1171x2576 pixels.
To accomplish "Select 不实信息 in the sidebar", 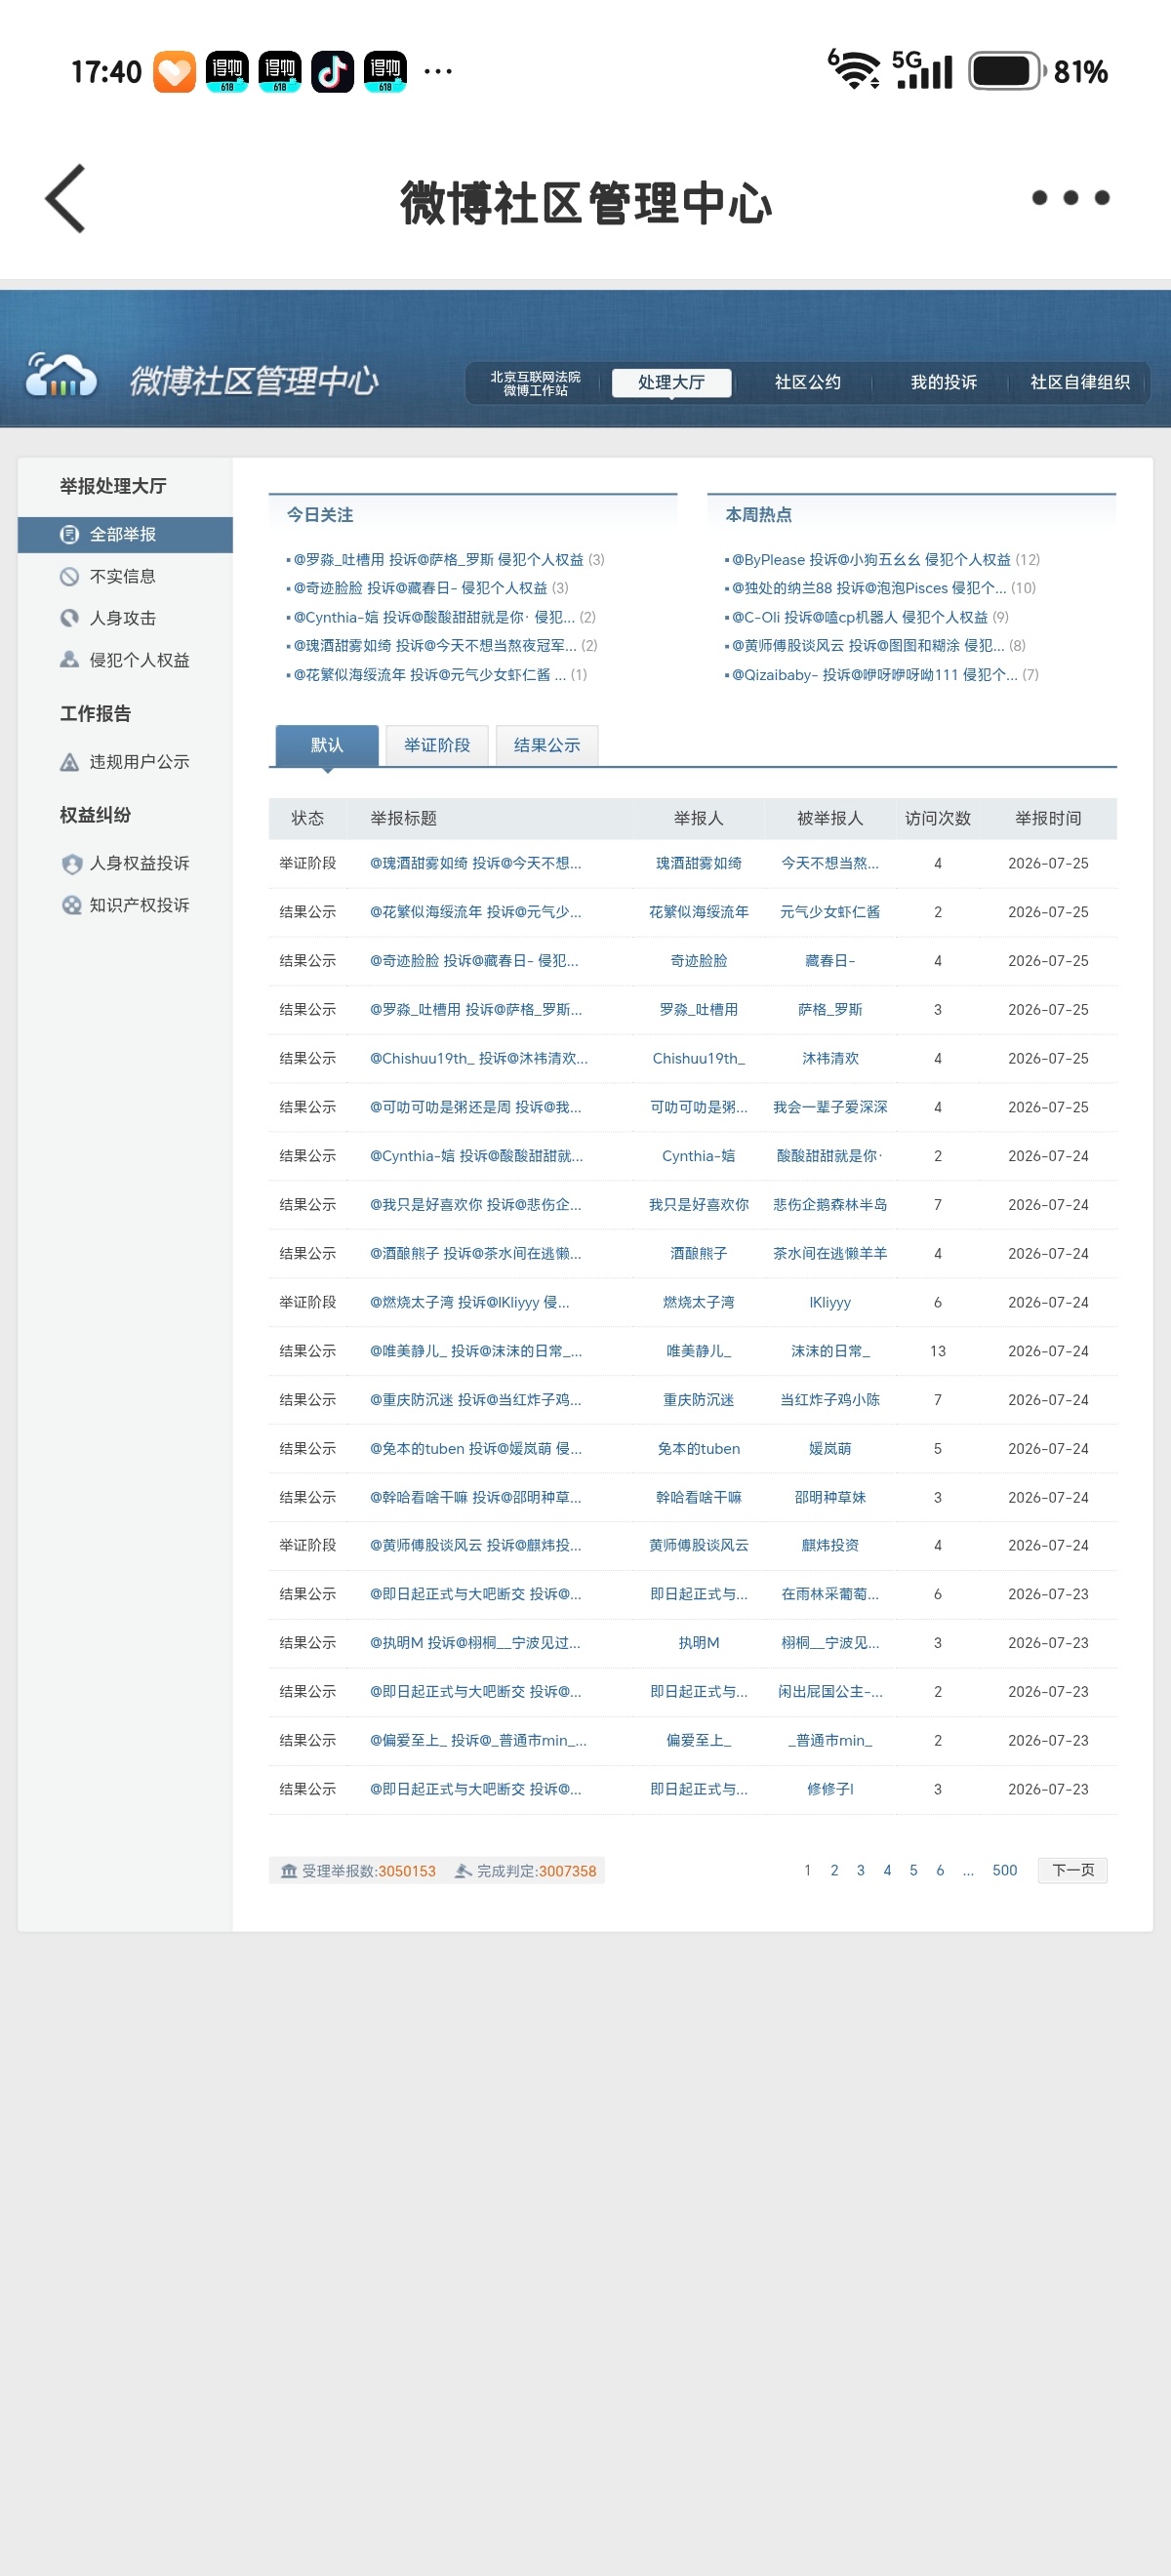I will (x=125, y=577).
